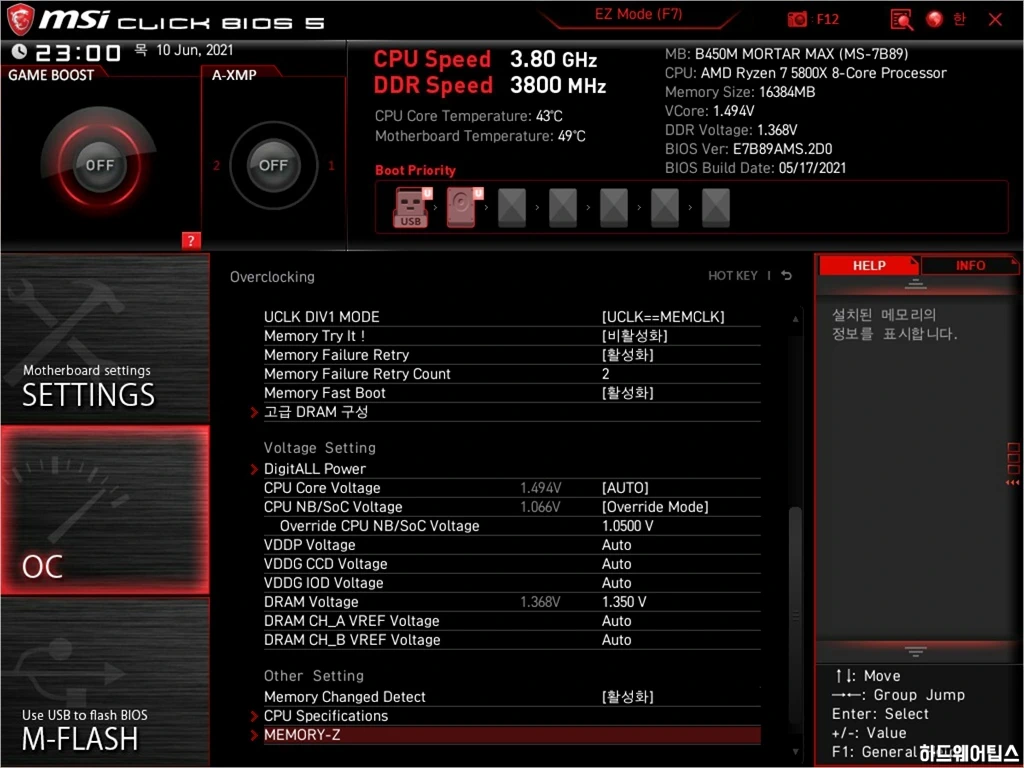Screen dimensions: 1024x768
Task: Expand the MEMORY-Z submenu arrow
Action: click(x=255, y=735)
